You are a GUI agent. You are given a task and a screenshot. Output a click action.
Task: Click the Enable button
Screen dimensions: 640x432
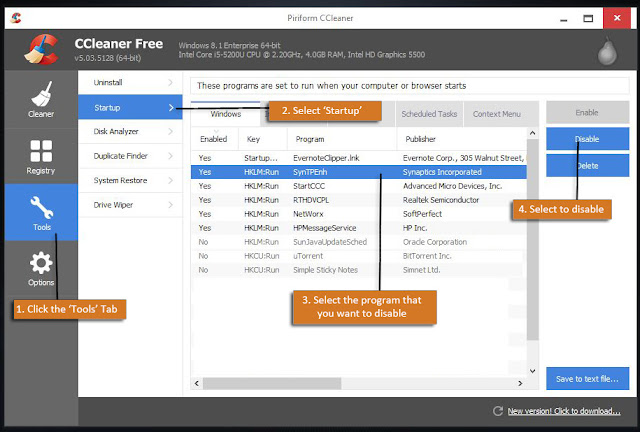click(x=587, y=112)
